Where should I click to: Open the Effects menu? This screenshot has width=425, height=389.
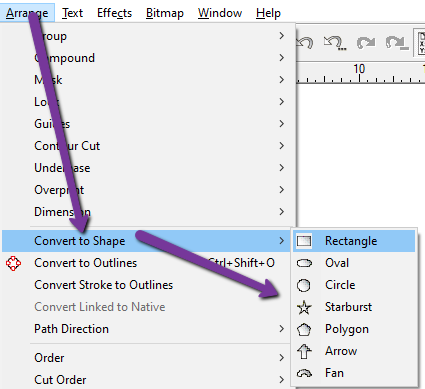click(x=114, y=13)
